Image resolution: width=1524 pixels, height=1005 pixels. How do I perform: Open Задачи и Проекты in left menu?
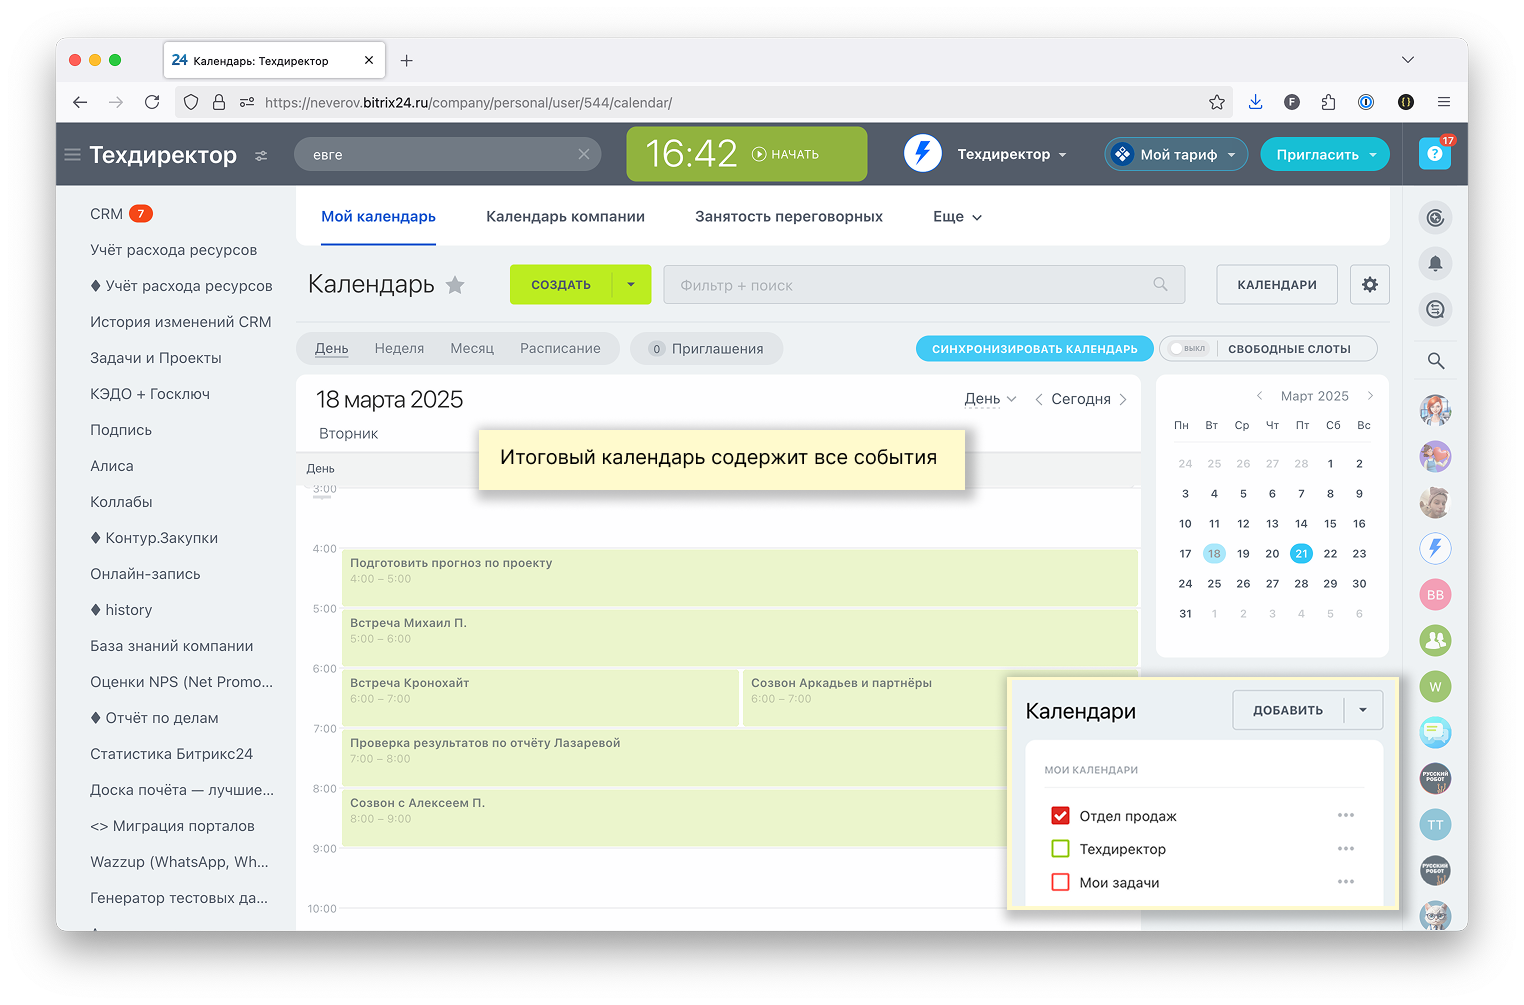(x=156, y=358)
